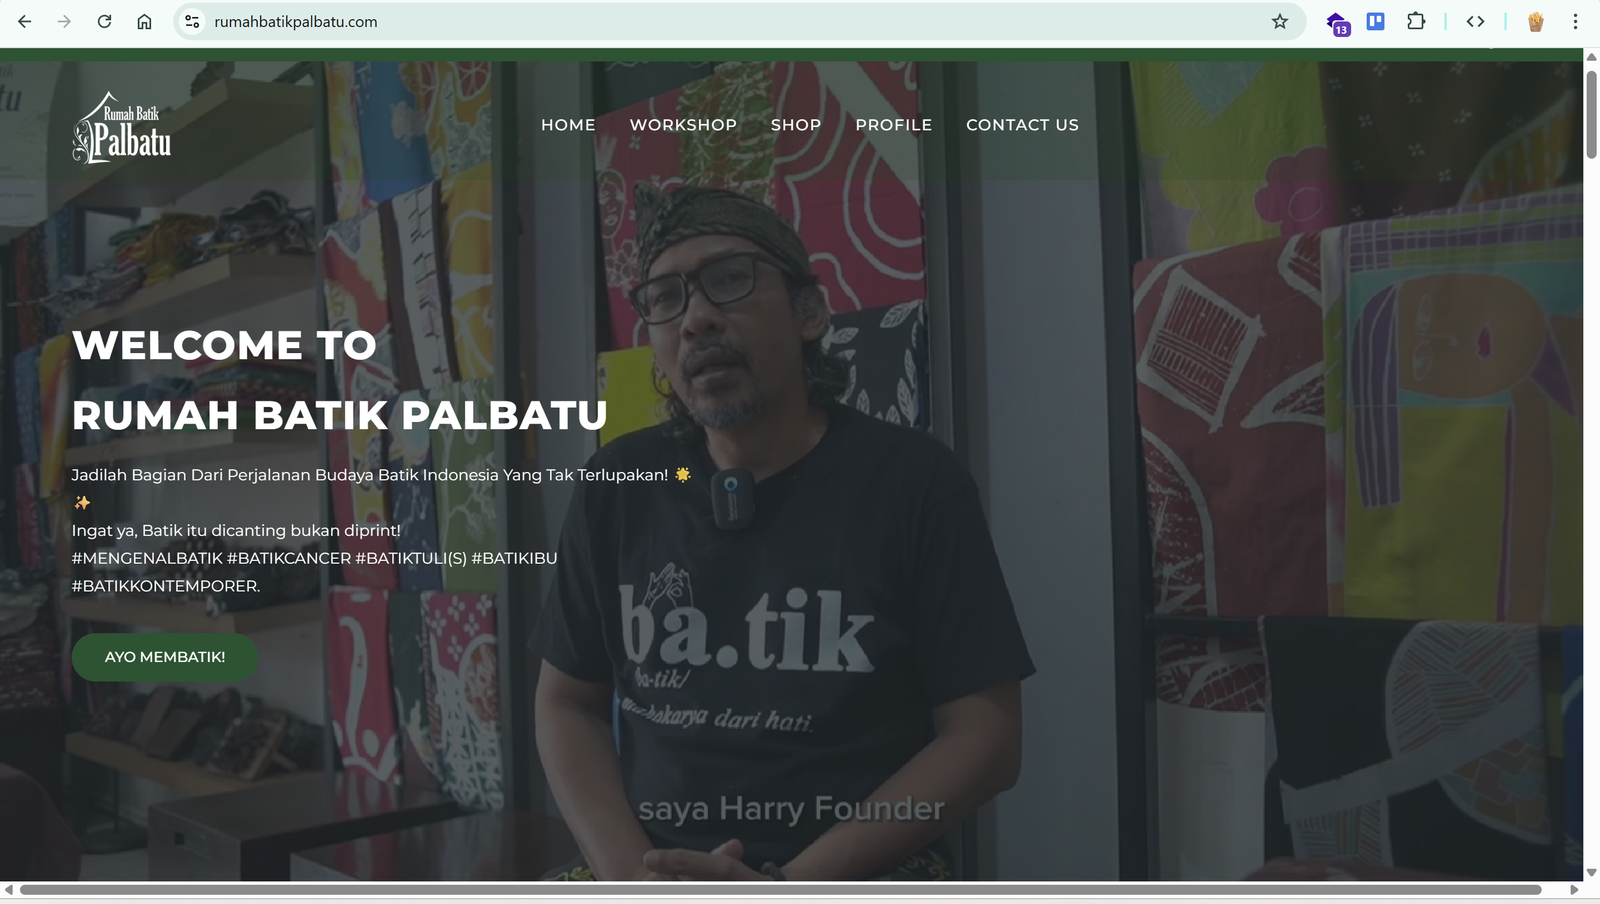View site permissions icon in address bar
1600x904 pixels.
[x=190, y=21]
